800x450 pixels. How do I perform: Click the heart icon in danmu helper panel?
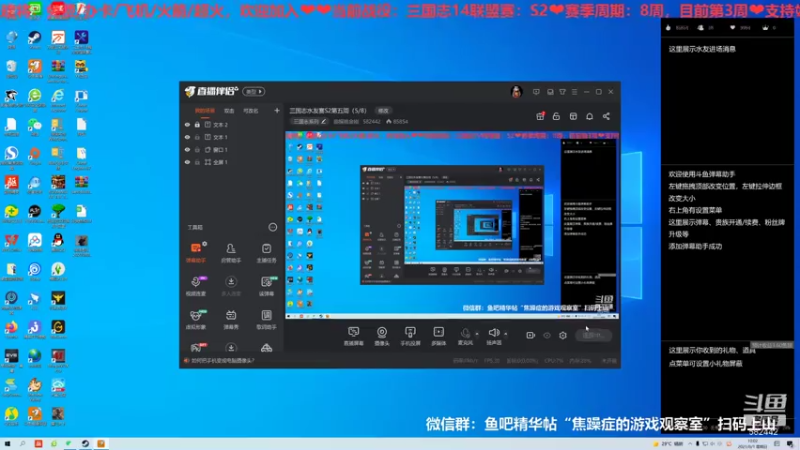tap(732, 28)
